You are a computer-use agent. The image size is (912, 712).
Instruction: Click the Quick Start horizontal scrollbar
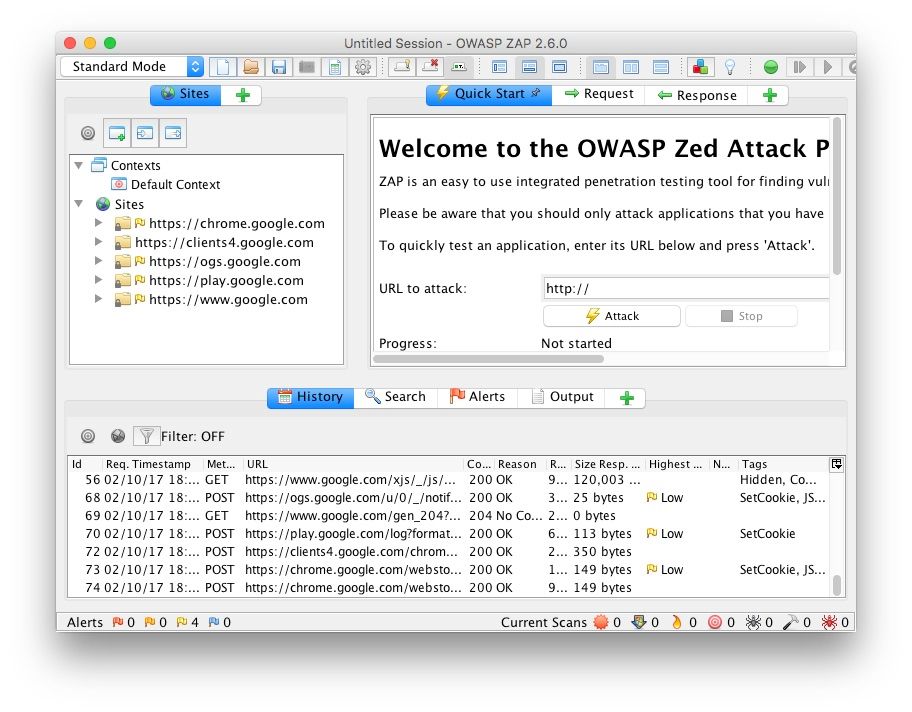coord(489,359)
